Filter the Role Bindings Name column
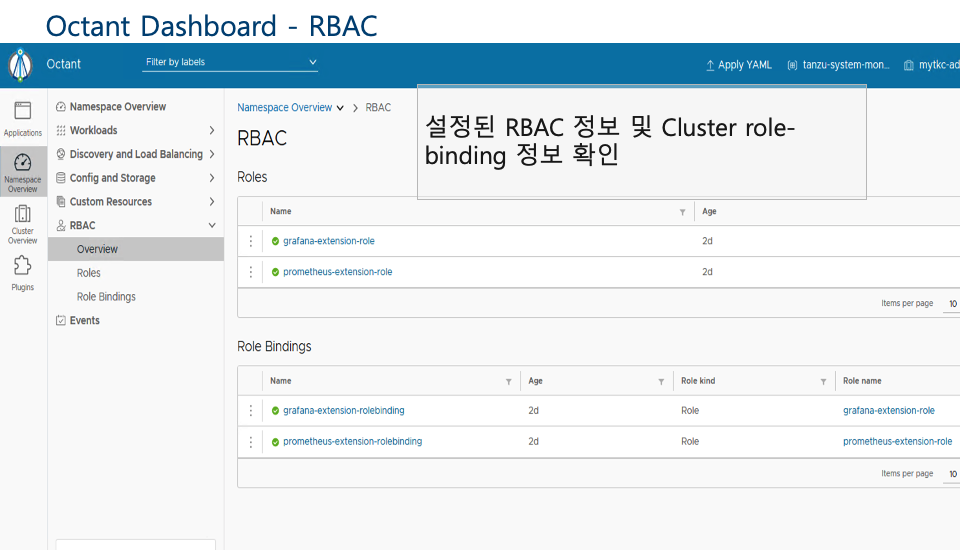This screenshot has width=960, height=550. click(x=508, y=382)
